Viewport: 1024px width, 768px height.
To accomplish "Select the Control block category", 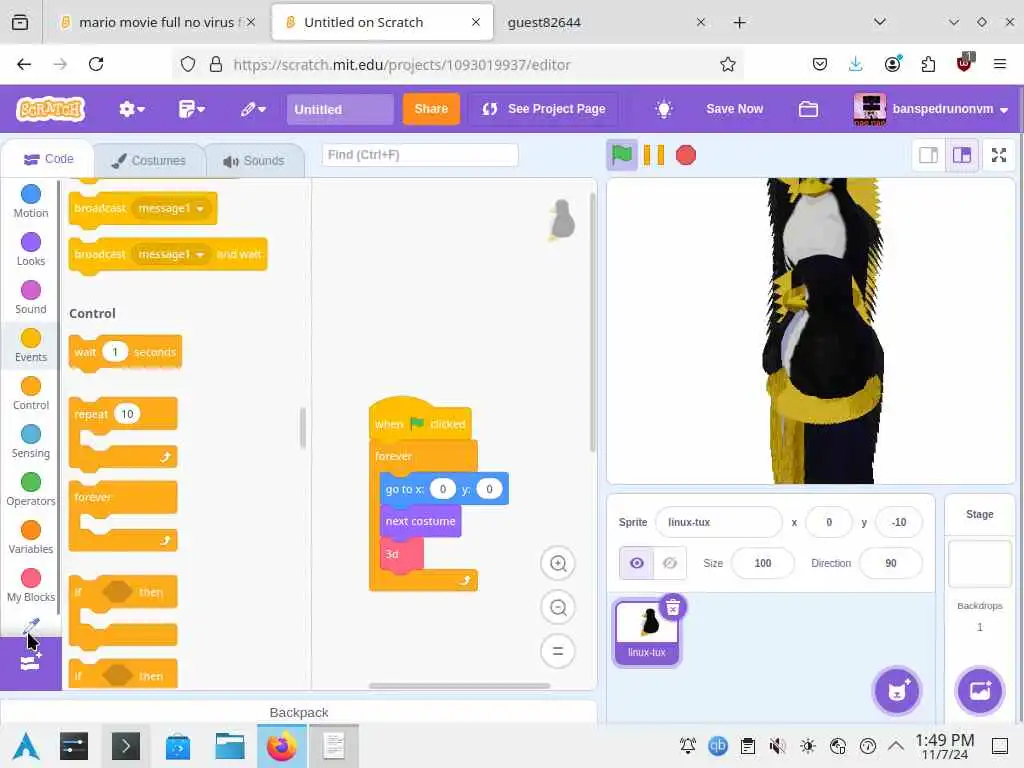I will click(x=31, y=393).
